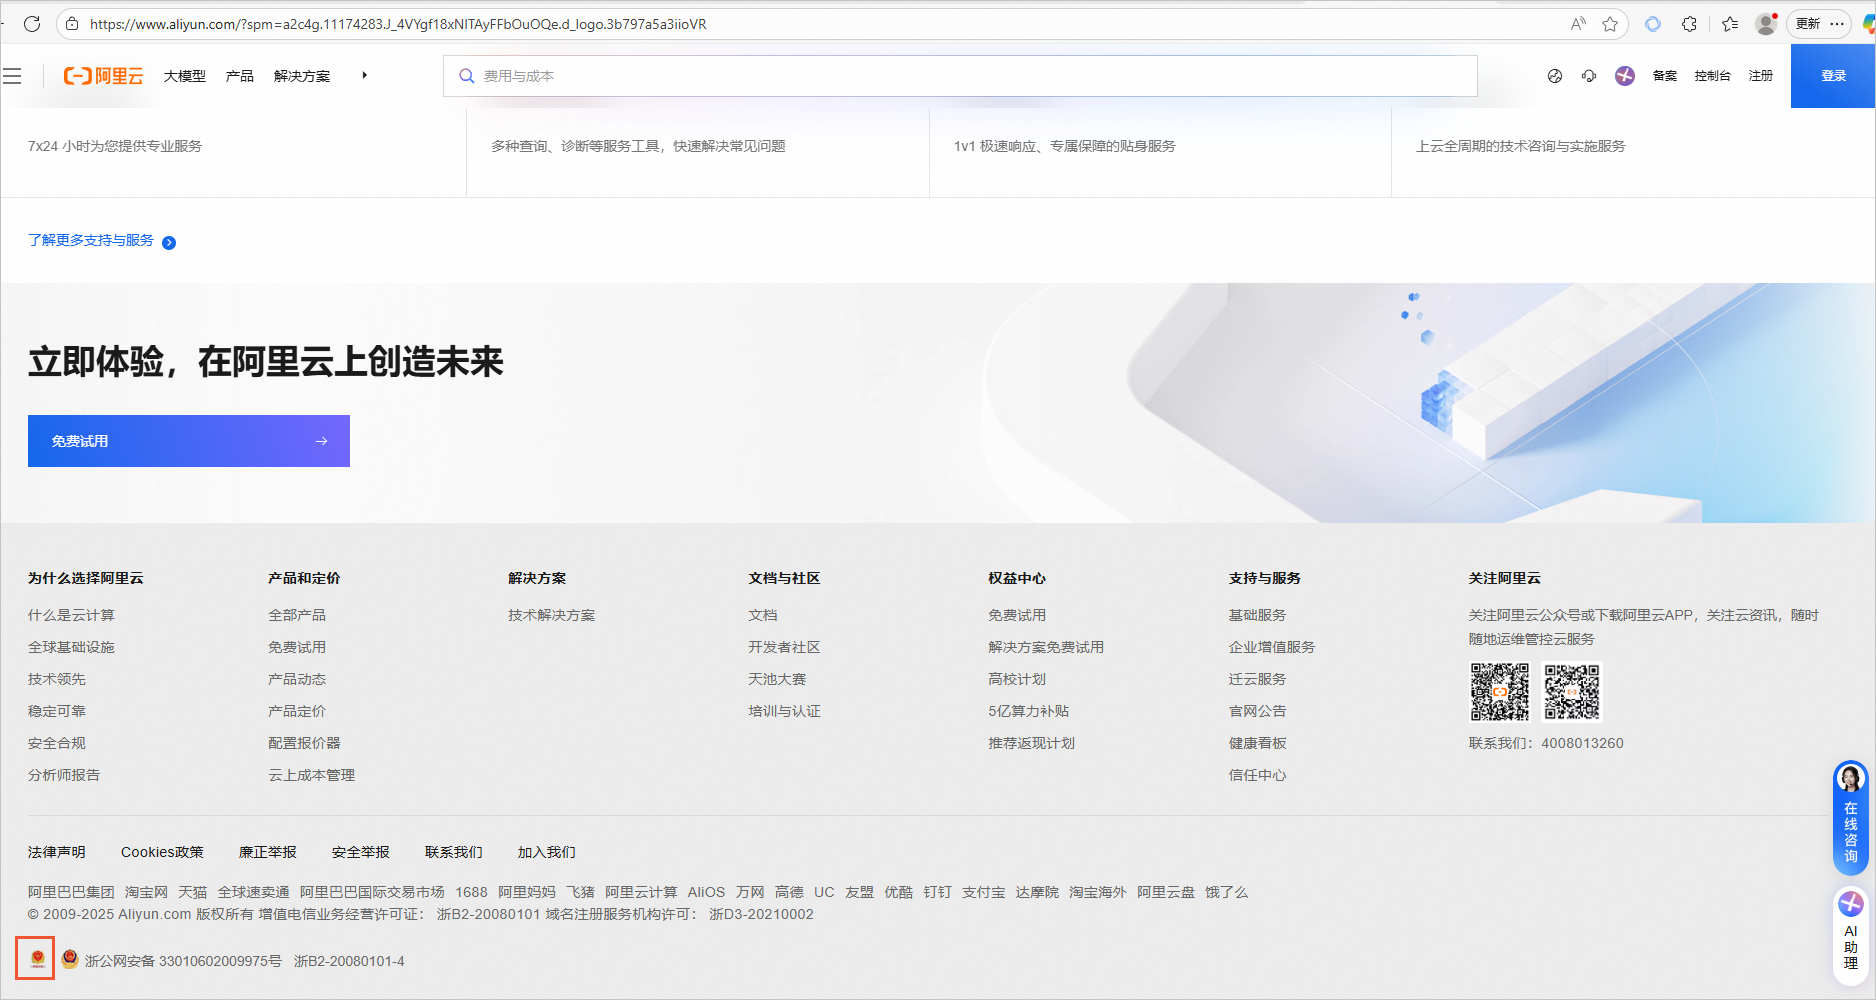Visit 开发者社区 from the footer
The image size is (1876, 1000).
784,647
